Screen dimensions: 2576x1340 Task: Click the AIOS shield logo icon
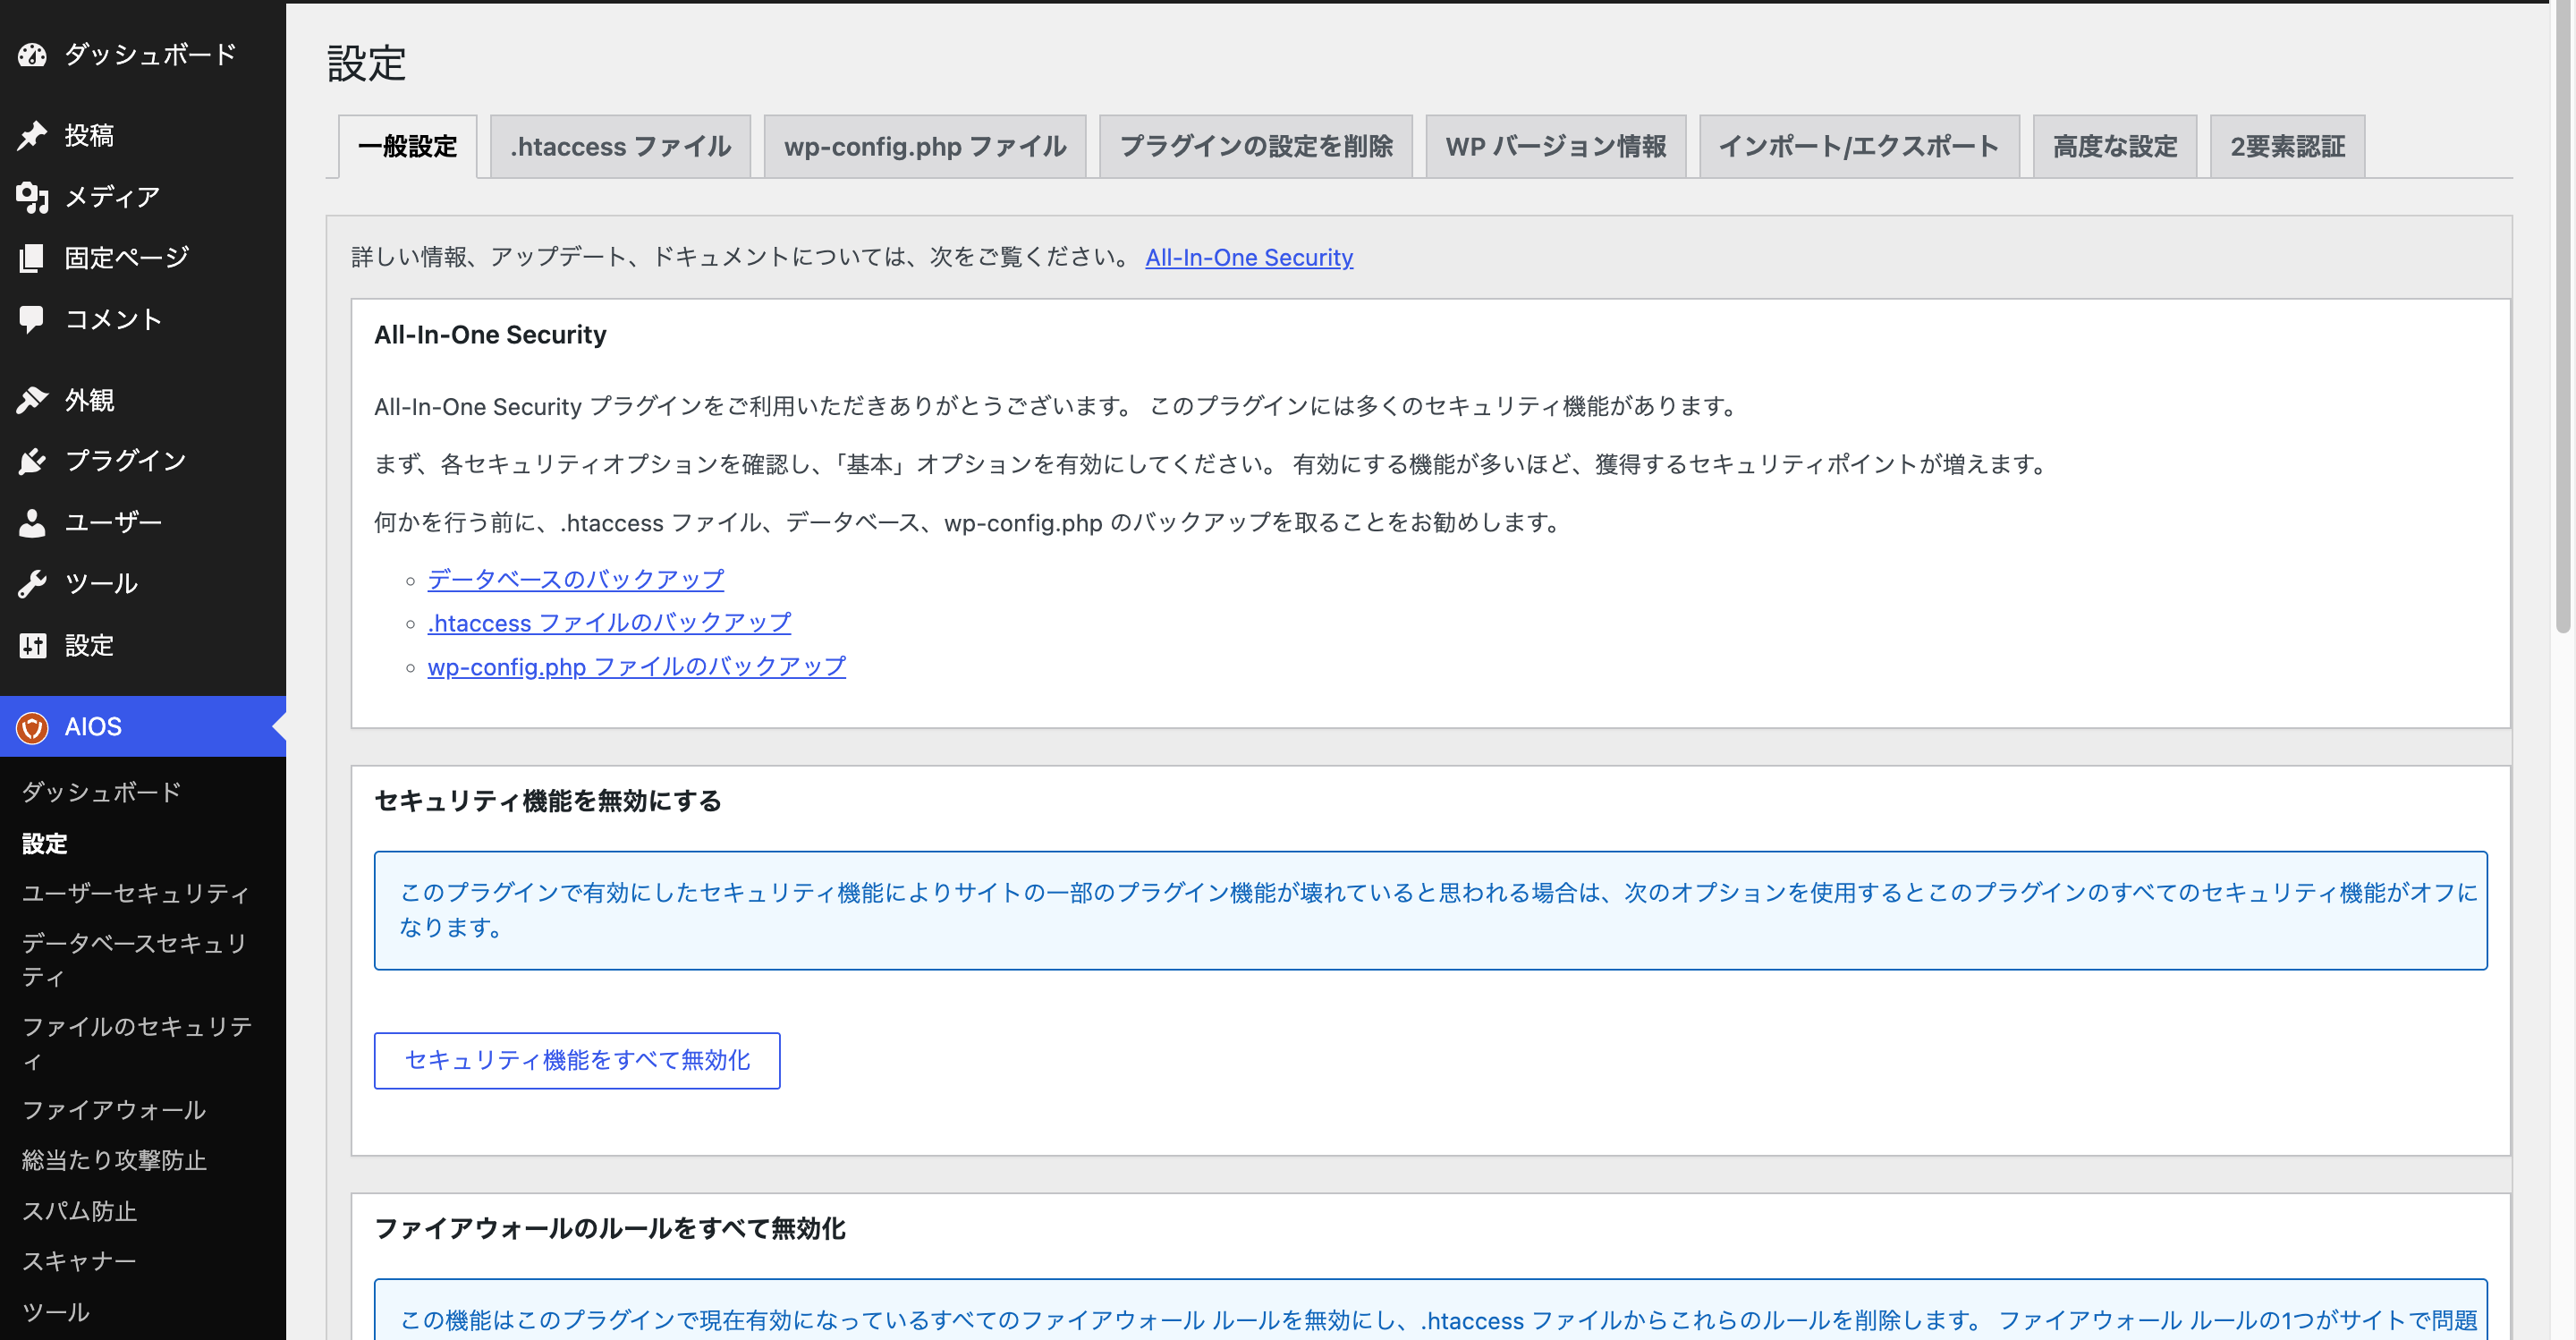click(32, 727)
